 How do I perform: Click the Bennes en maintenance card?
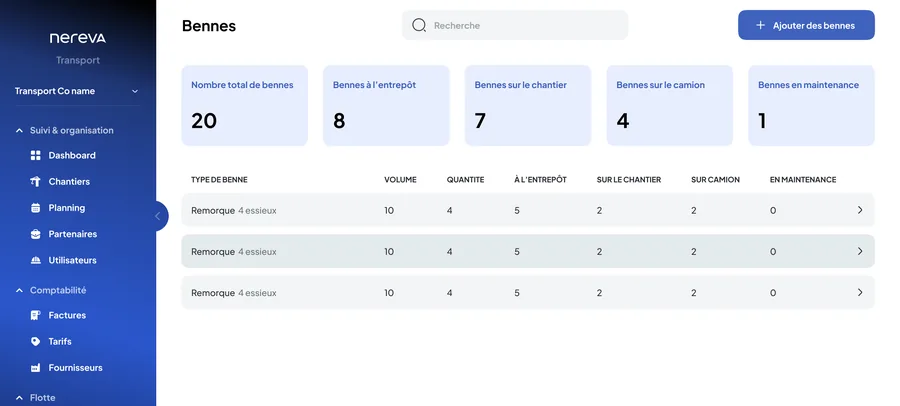pyautogui.click(x=812, y=105)
